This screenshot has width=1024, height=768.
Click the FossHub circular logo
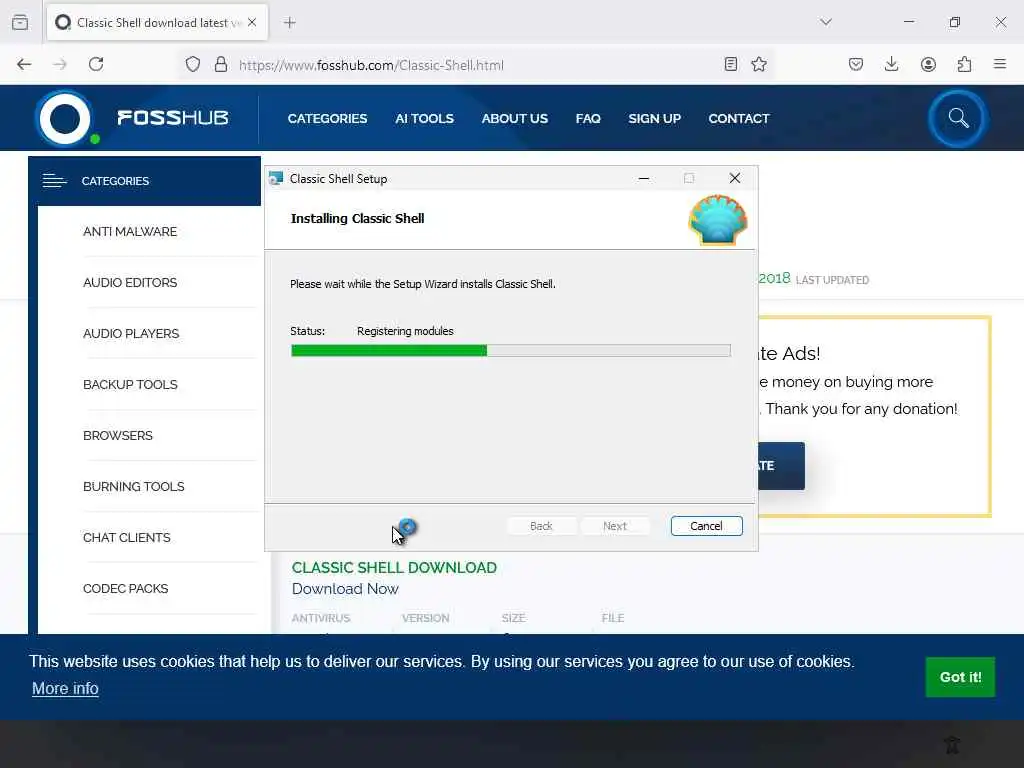[65, 118]
